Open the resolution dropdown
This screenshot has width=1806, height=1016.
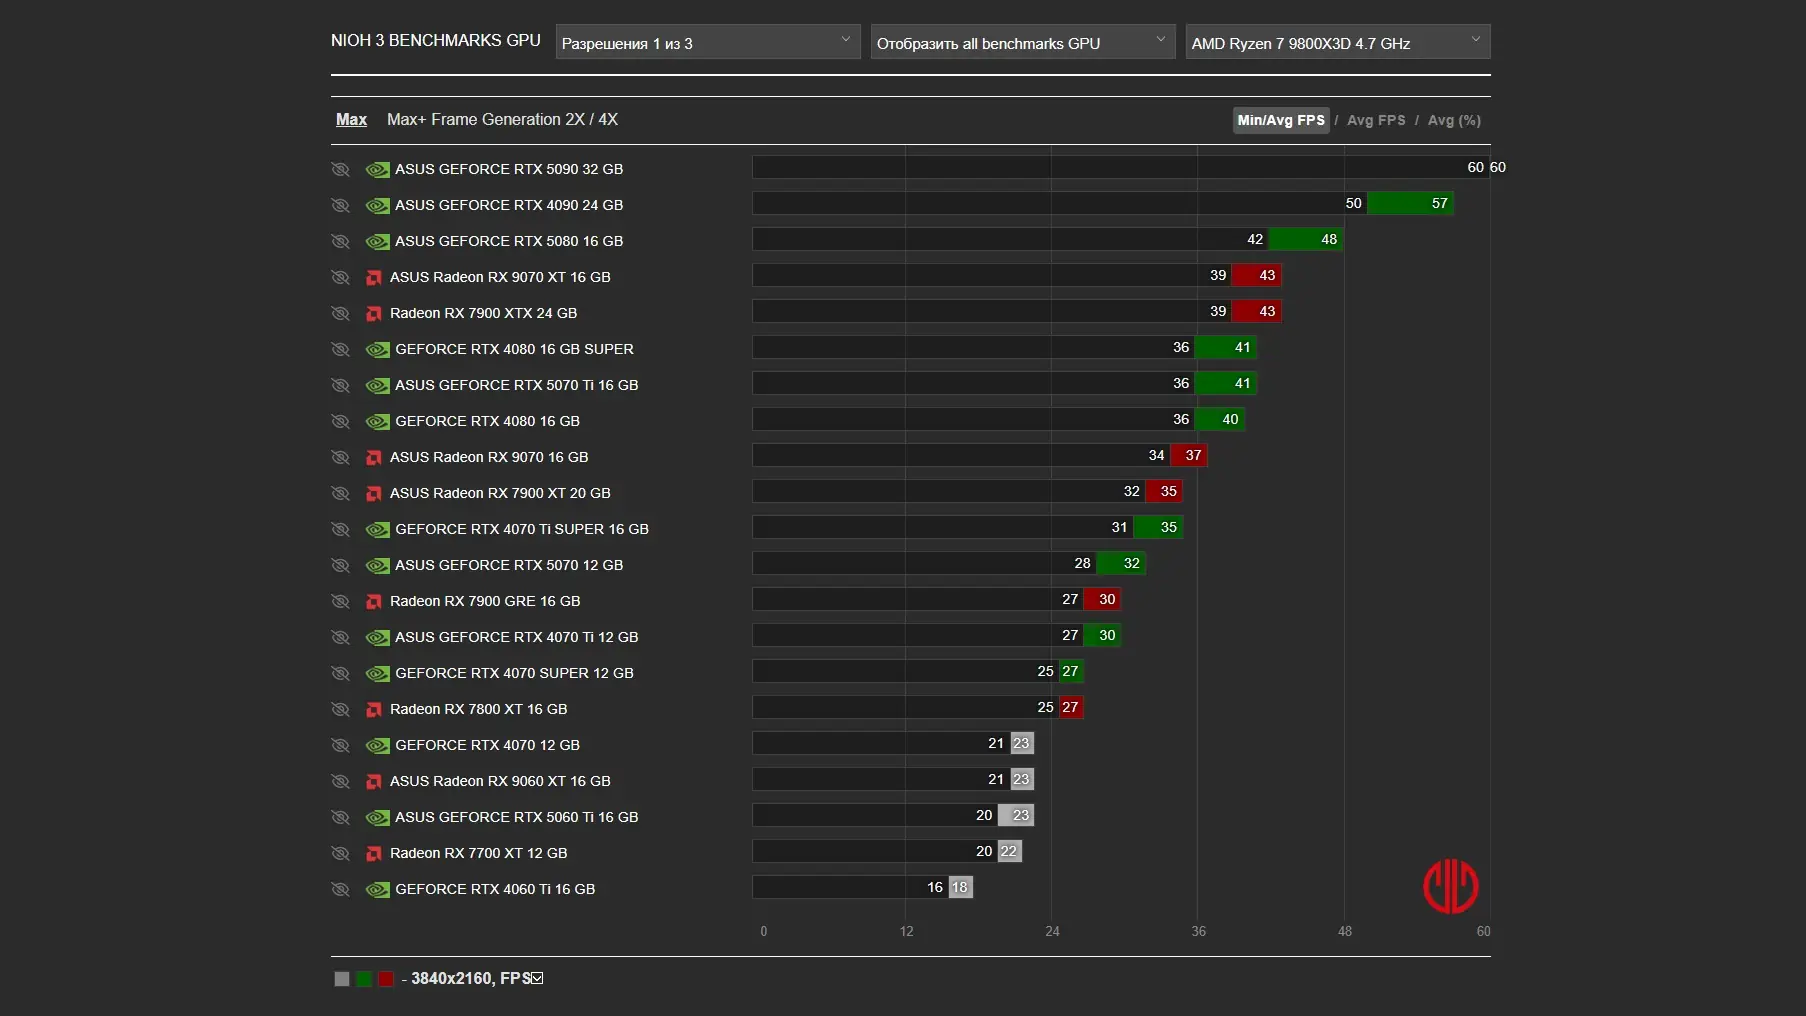708,42
